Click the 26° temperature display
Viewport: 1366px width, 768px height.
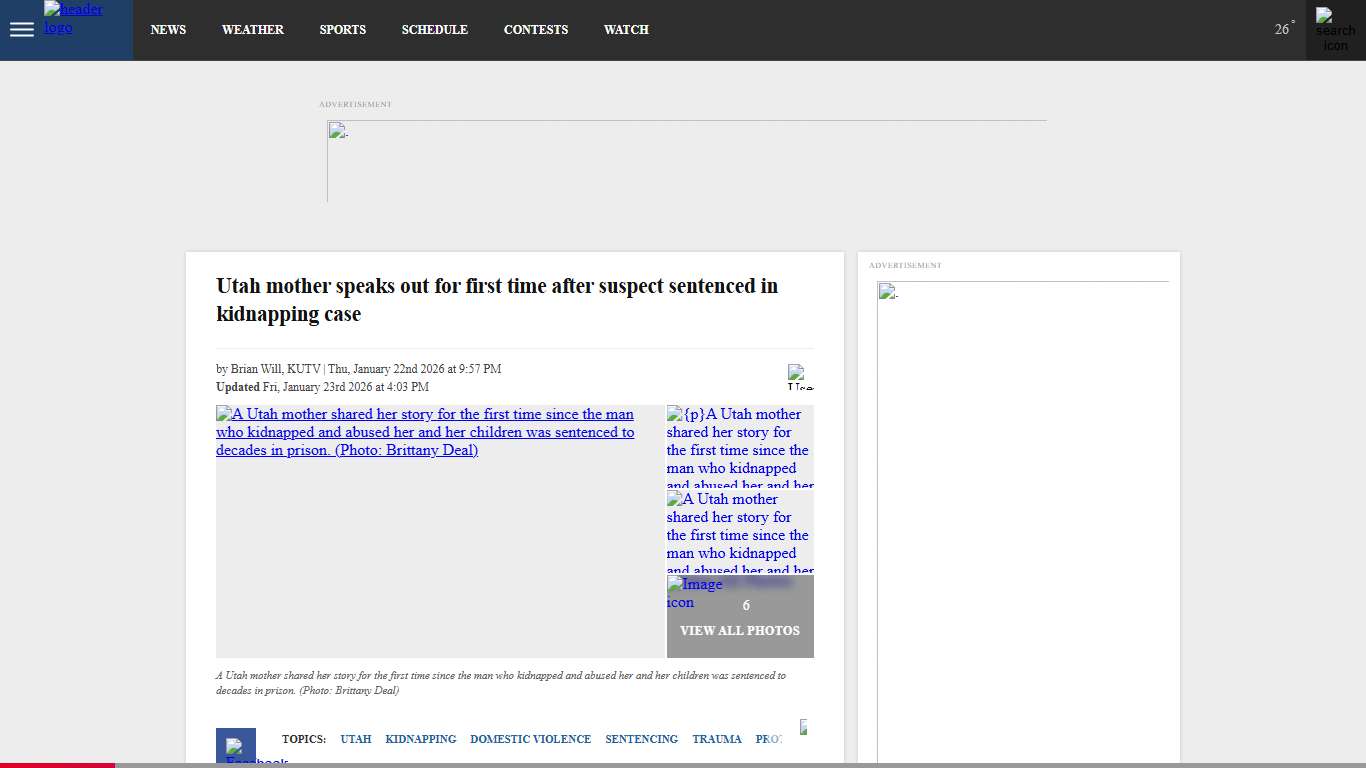[1283, 29]
